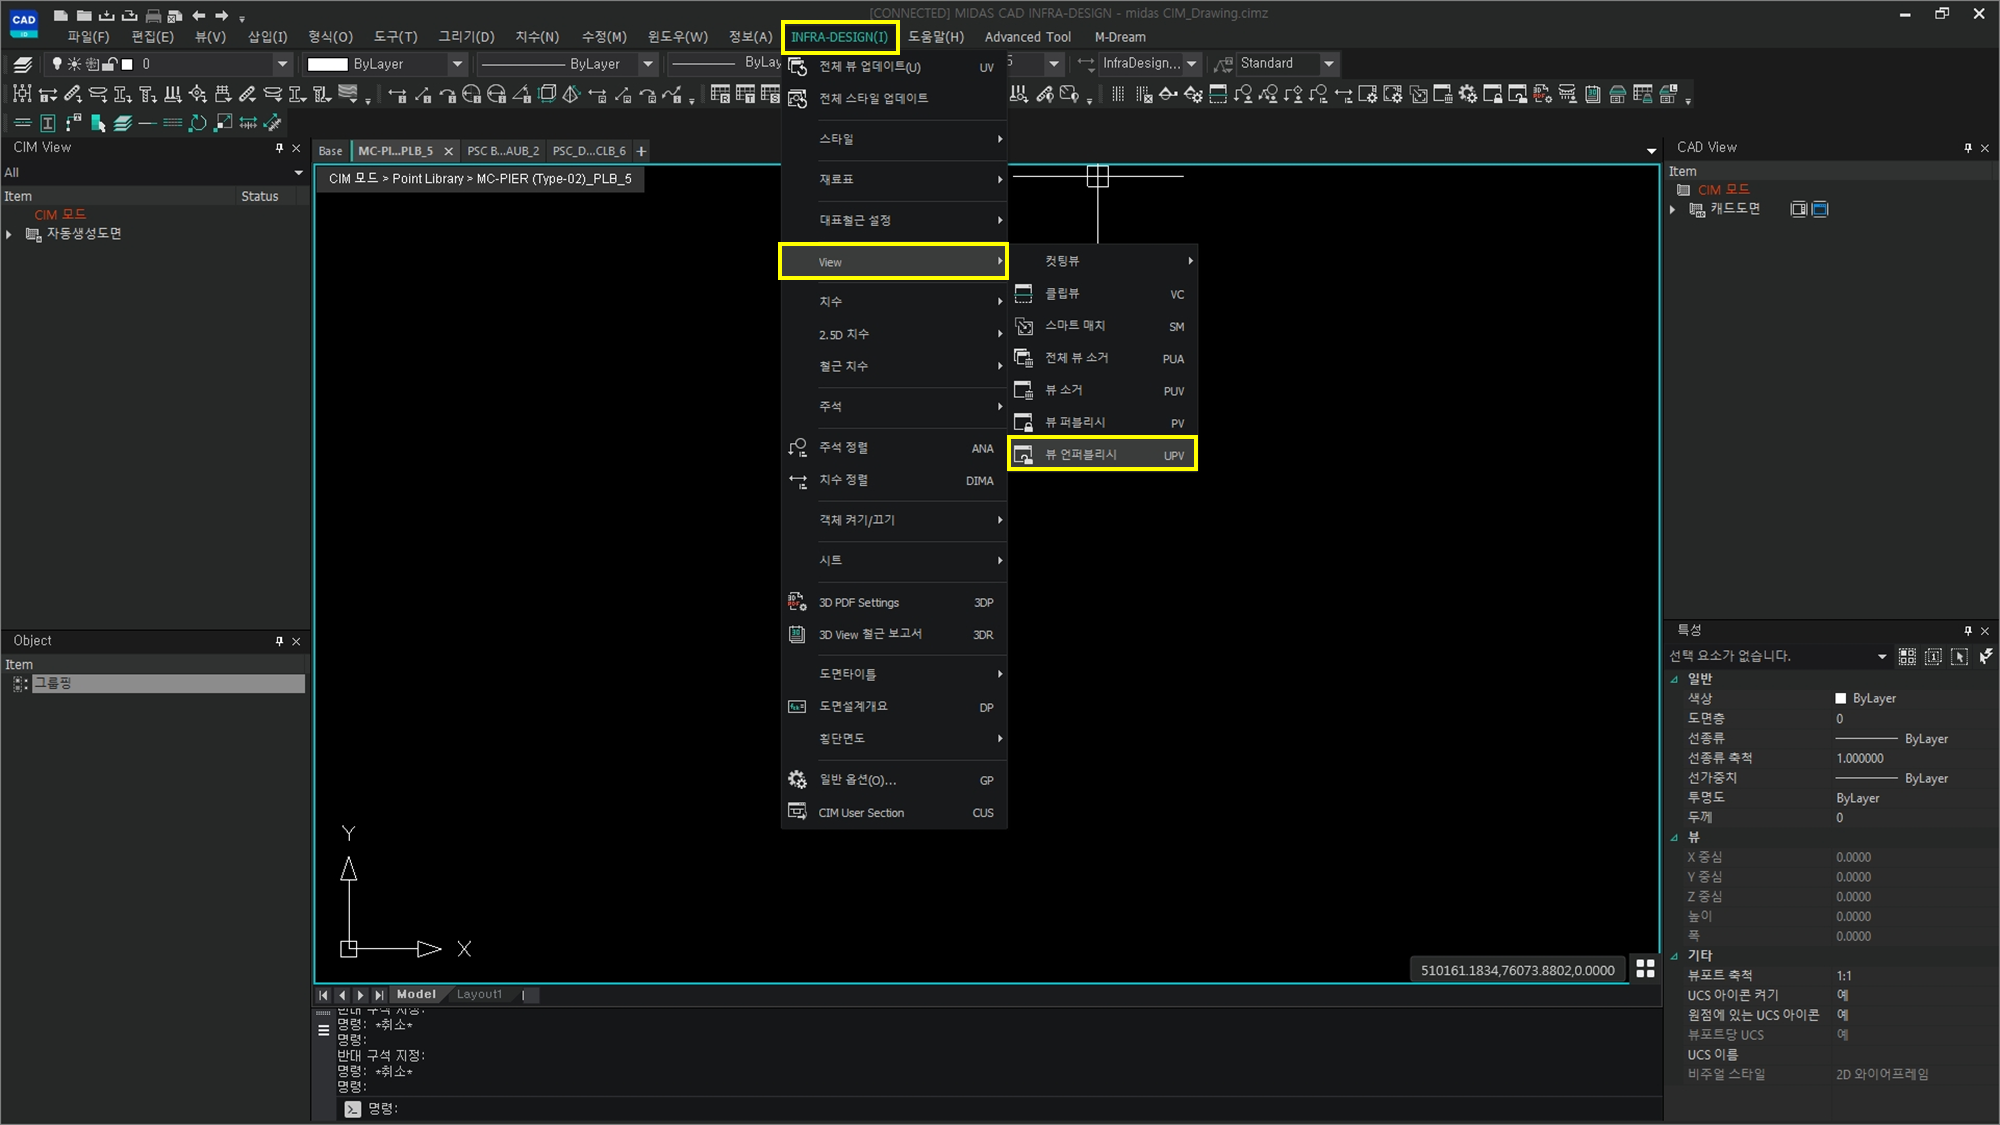The height and width of the screenshot is (1125, 2000).
Task: Select the View submenu item
Action: pos(893,262)
